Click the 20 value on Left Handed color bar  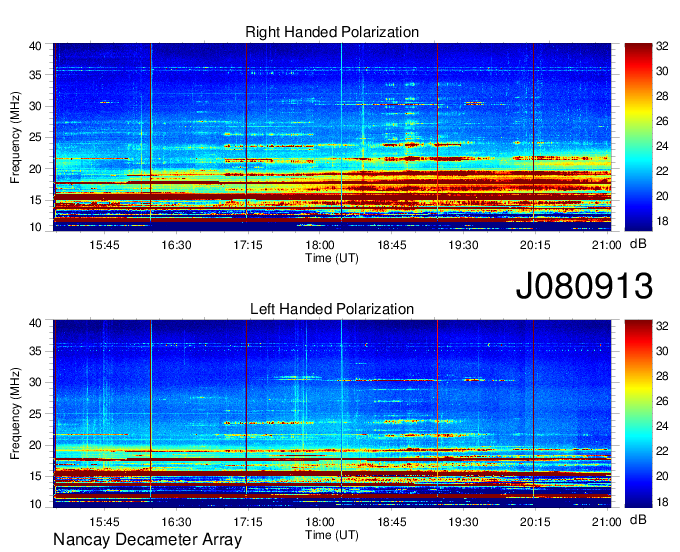click(662, 476)
